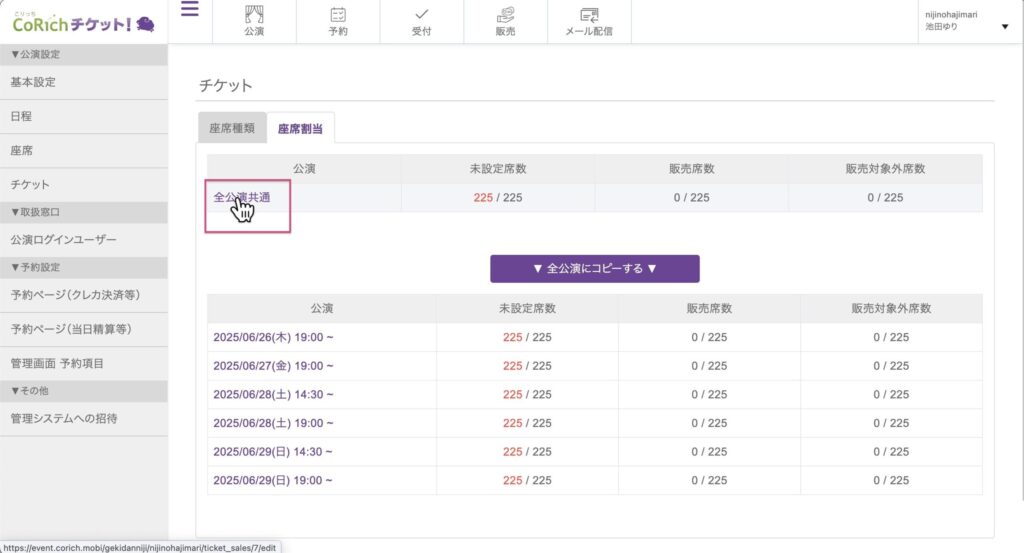Image resolution: width=1024 pixels, height=553 pixels.
Task: Click the CoRich チケット logo
Action: coord(83,22)
